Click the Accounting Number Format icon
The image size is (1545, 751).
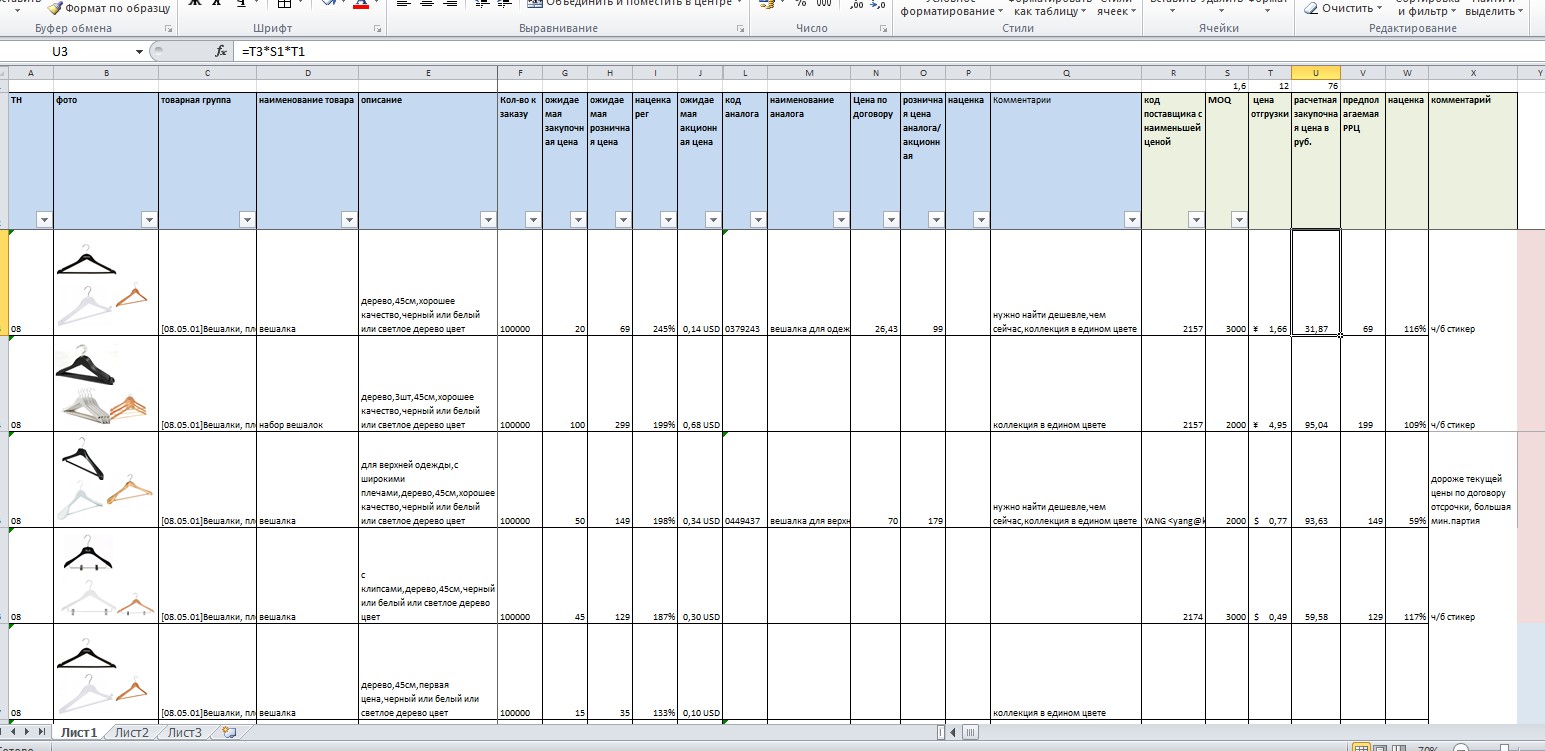pyautogui.click(x=767, y=4)
